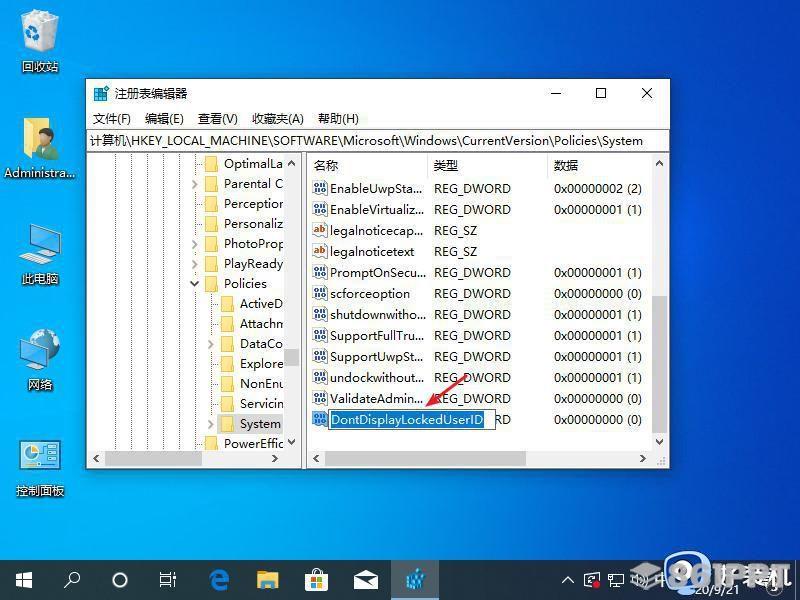Click the Policies folder icon in tree

click(211, 284)
